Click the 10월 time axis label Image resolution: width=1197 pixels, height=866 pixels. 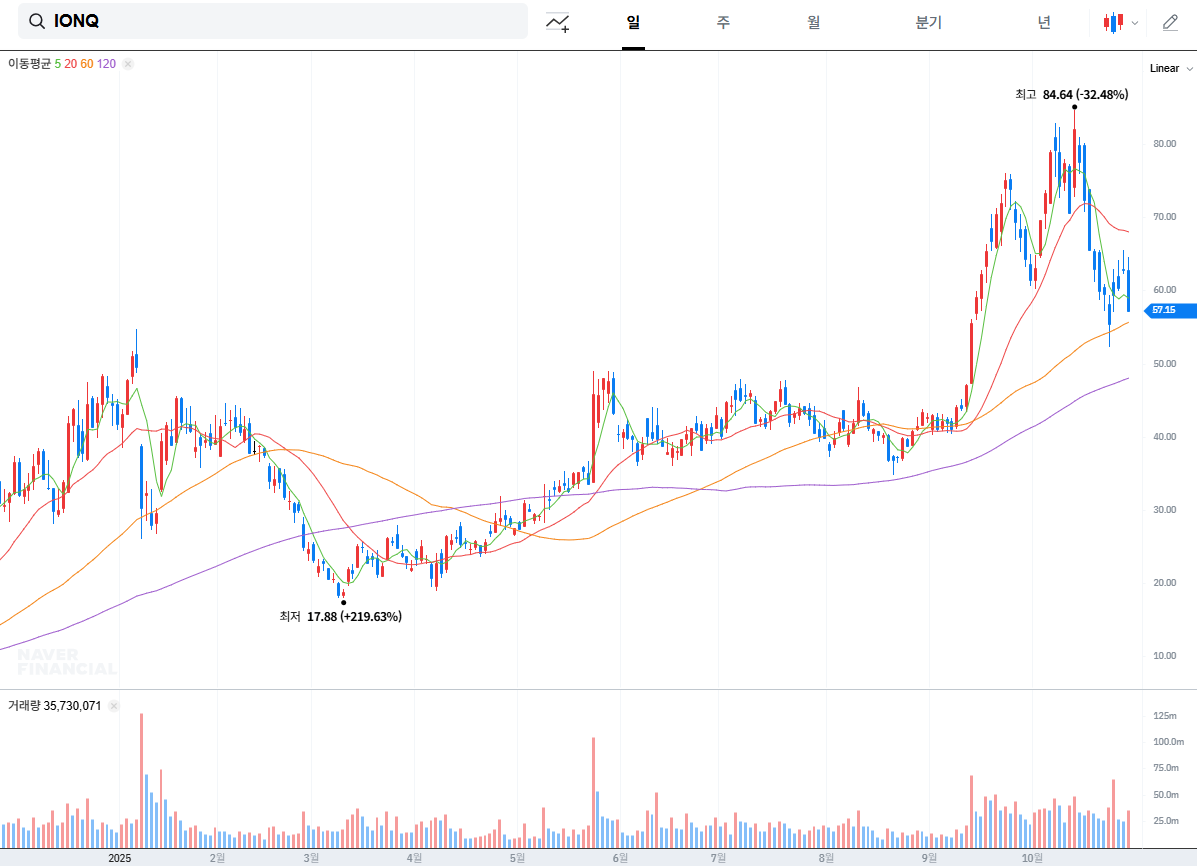click(x=1032, y=858)
